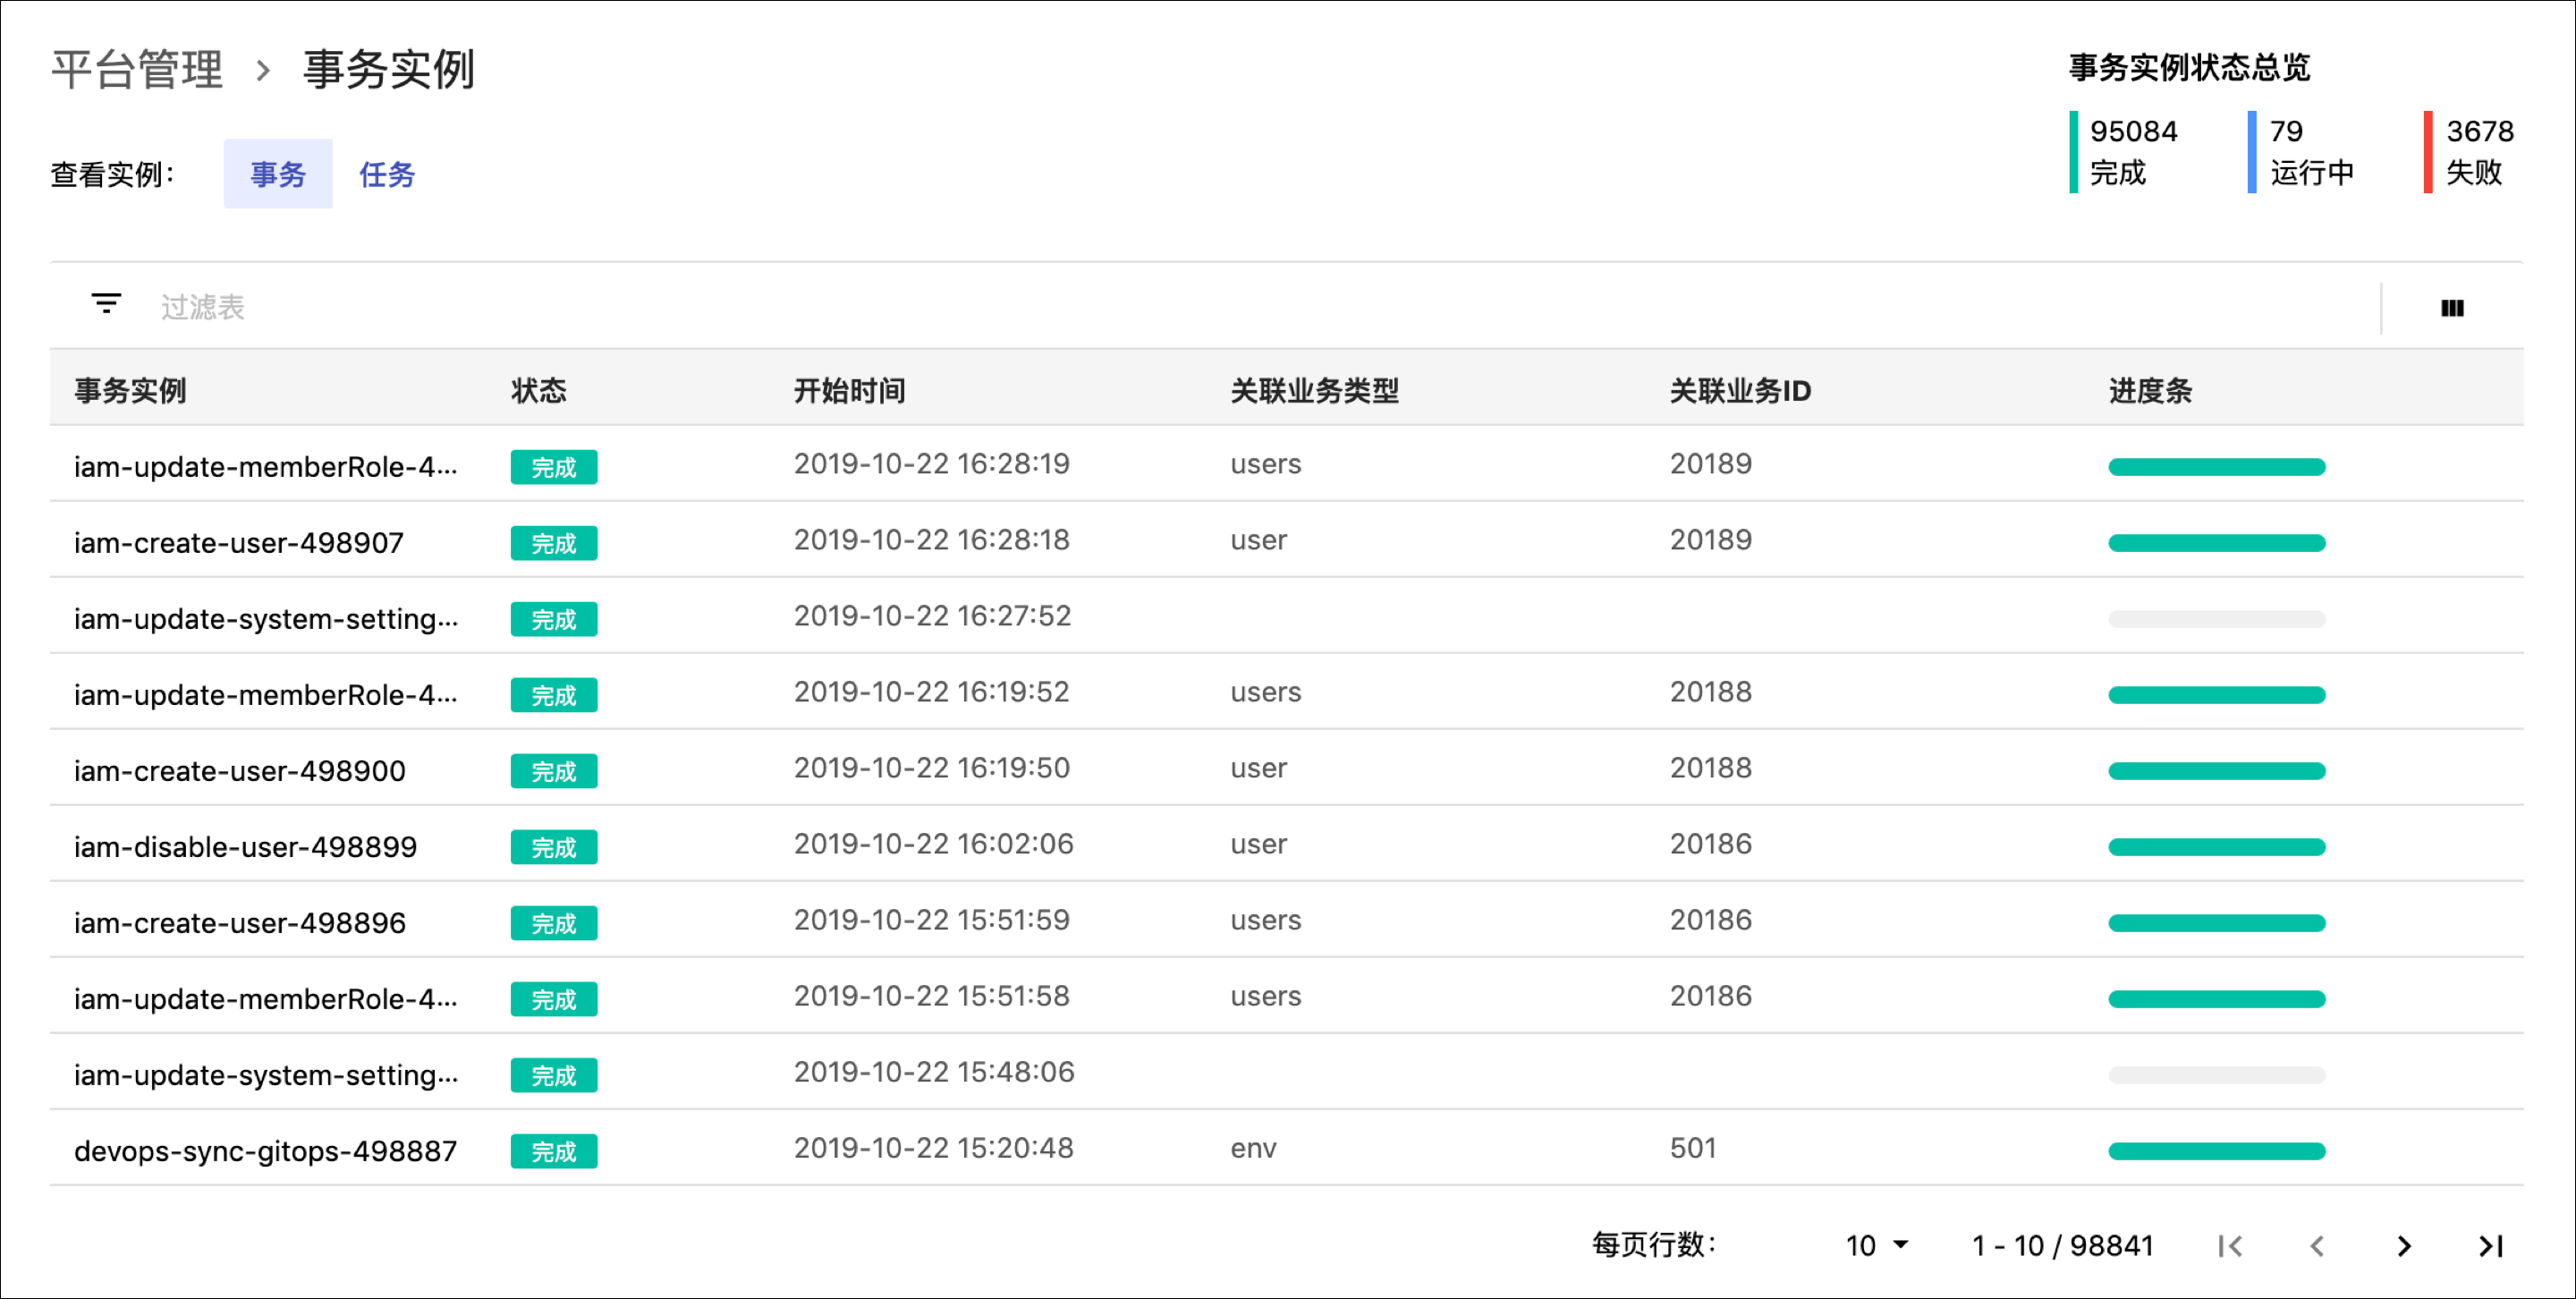Click the empty progress bar in the 16:27:52 row
The width and height of the screenshot is (2576, 1299).
point(2217,619)
